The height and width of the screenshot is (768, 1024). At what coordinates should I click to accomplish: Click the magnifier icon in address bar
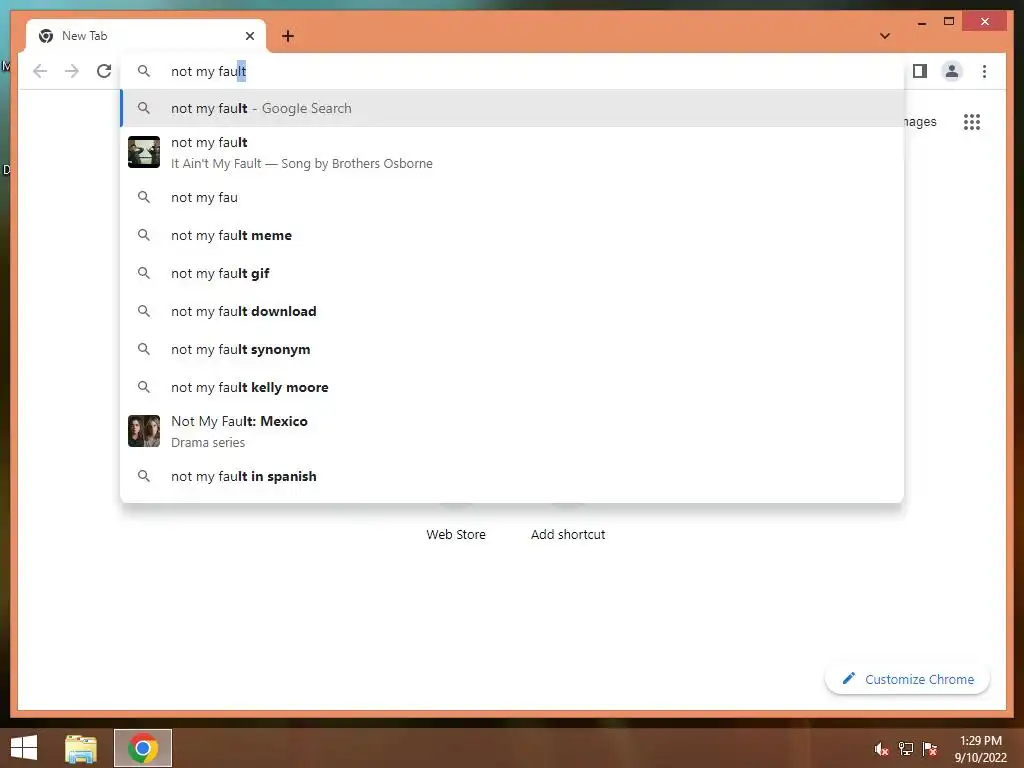tap(144, 71)
